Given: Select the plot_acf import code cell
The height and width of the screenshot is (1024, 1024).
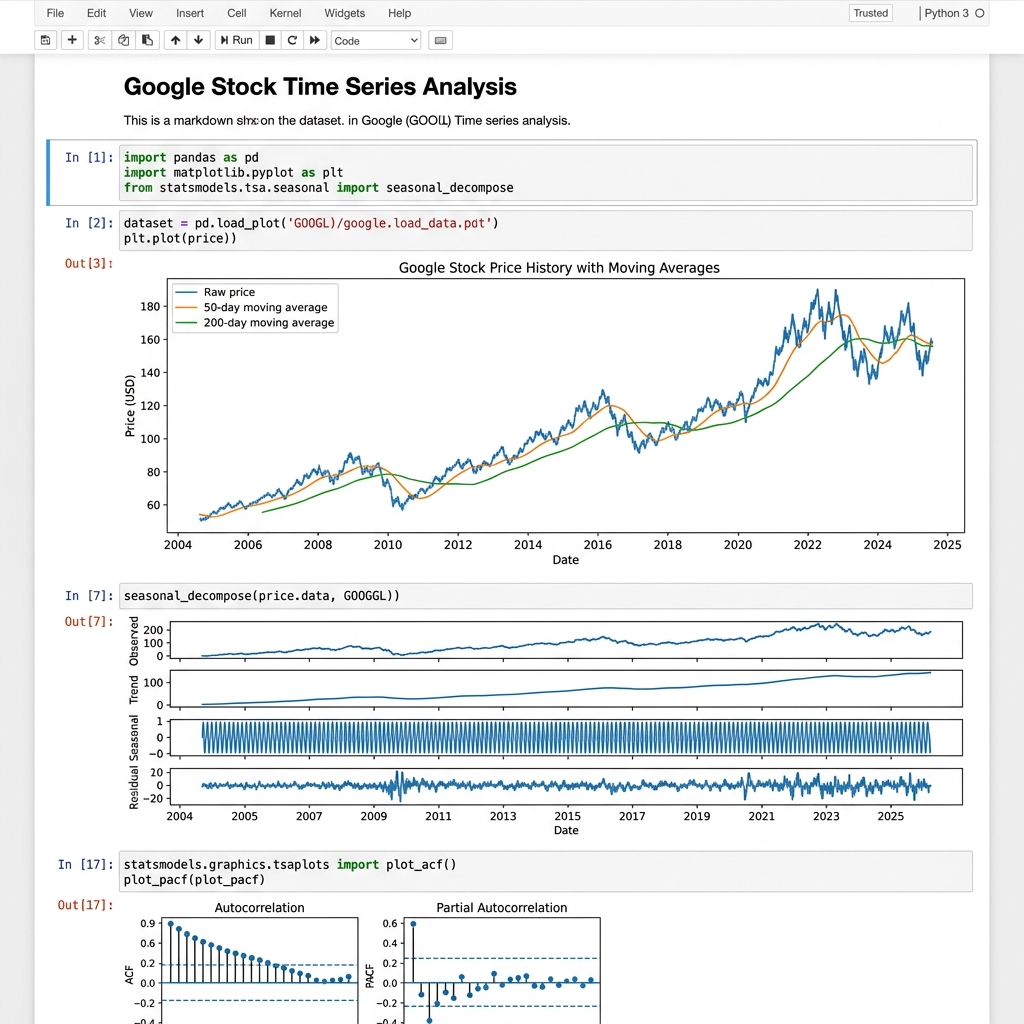Looking at the screenshot, I should pyautogui.click(x=545, y=871).
